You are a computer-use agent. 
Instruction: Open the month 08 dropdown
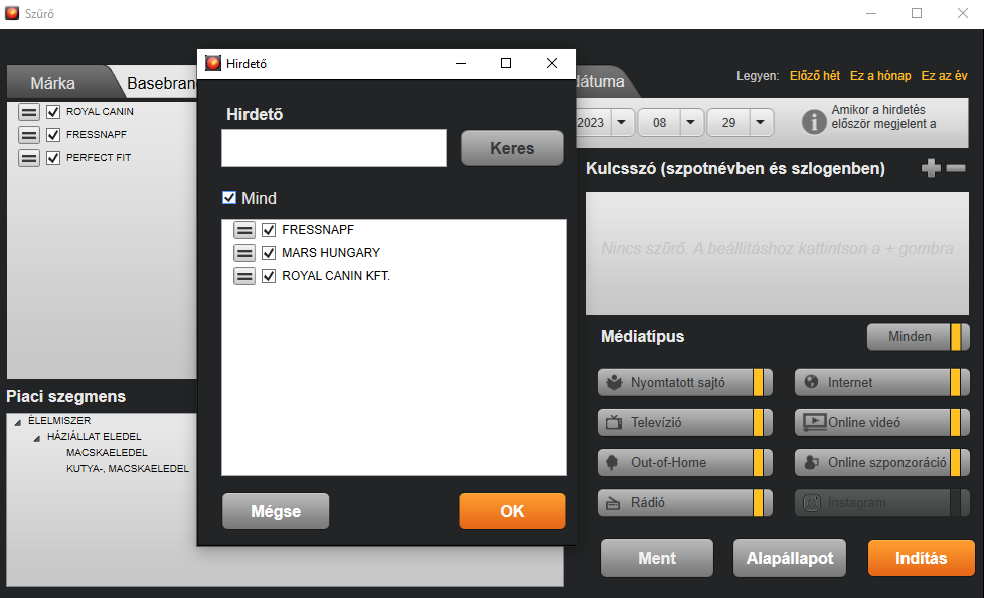(690, 122)
